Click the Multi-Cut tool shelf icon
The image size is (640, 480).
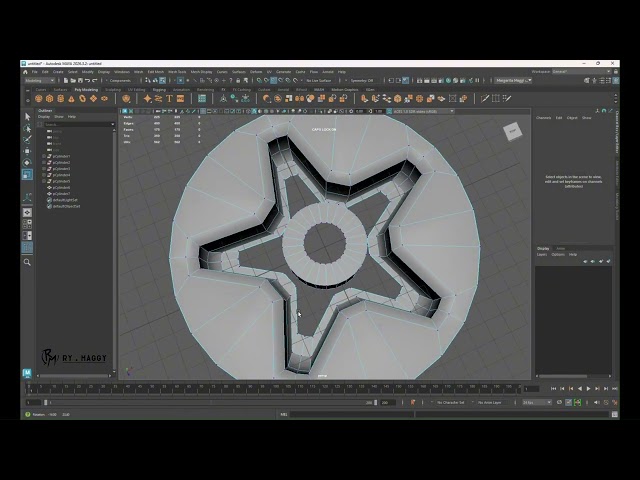tap(485, 98)
